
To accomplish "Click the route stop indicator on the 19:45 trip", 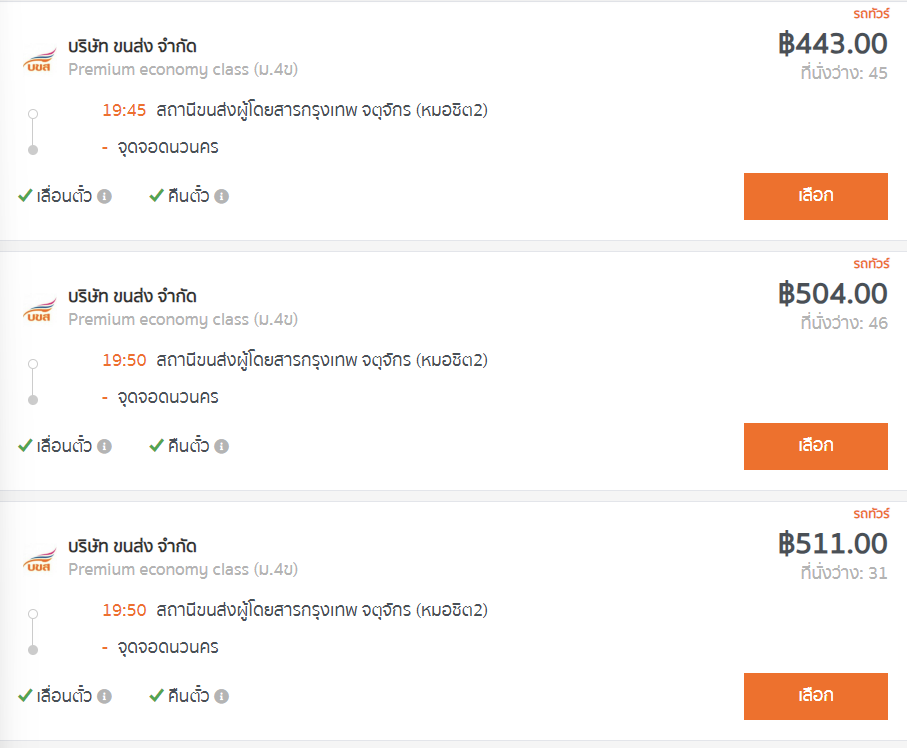I will tap(33, 132).
